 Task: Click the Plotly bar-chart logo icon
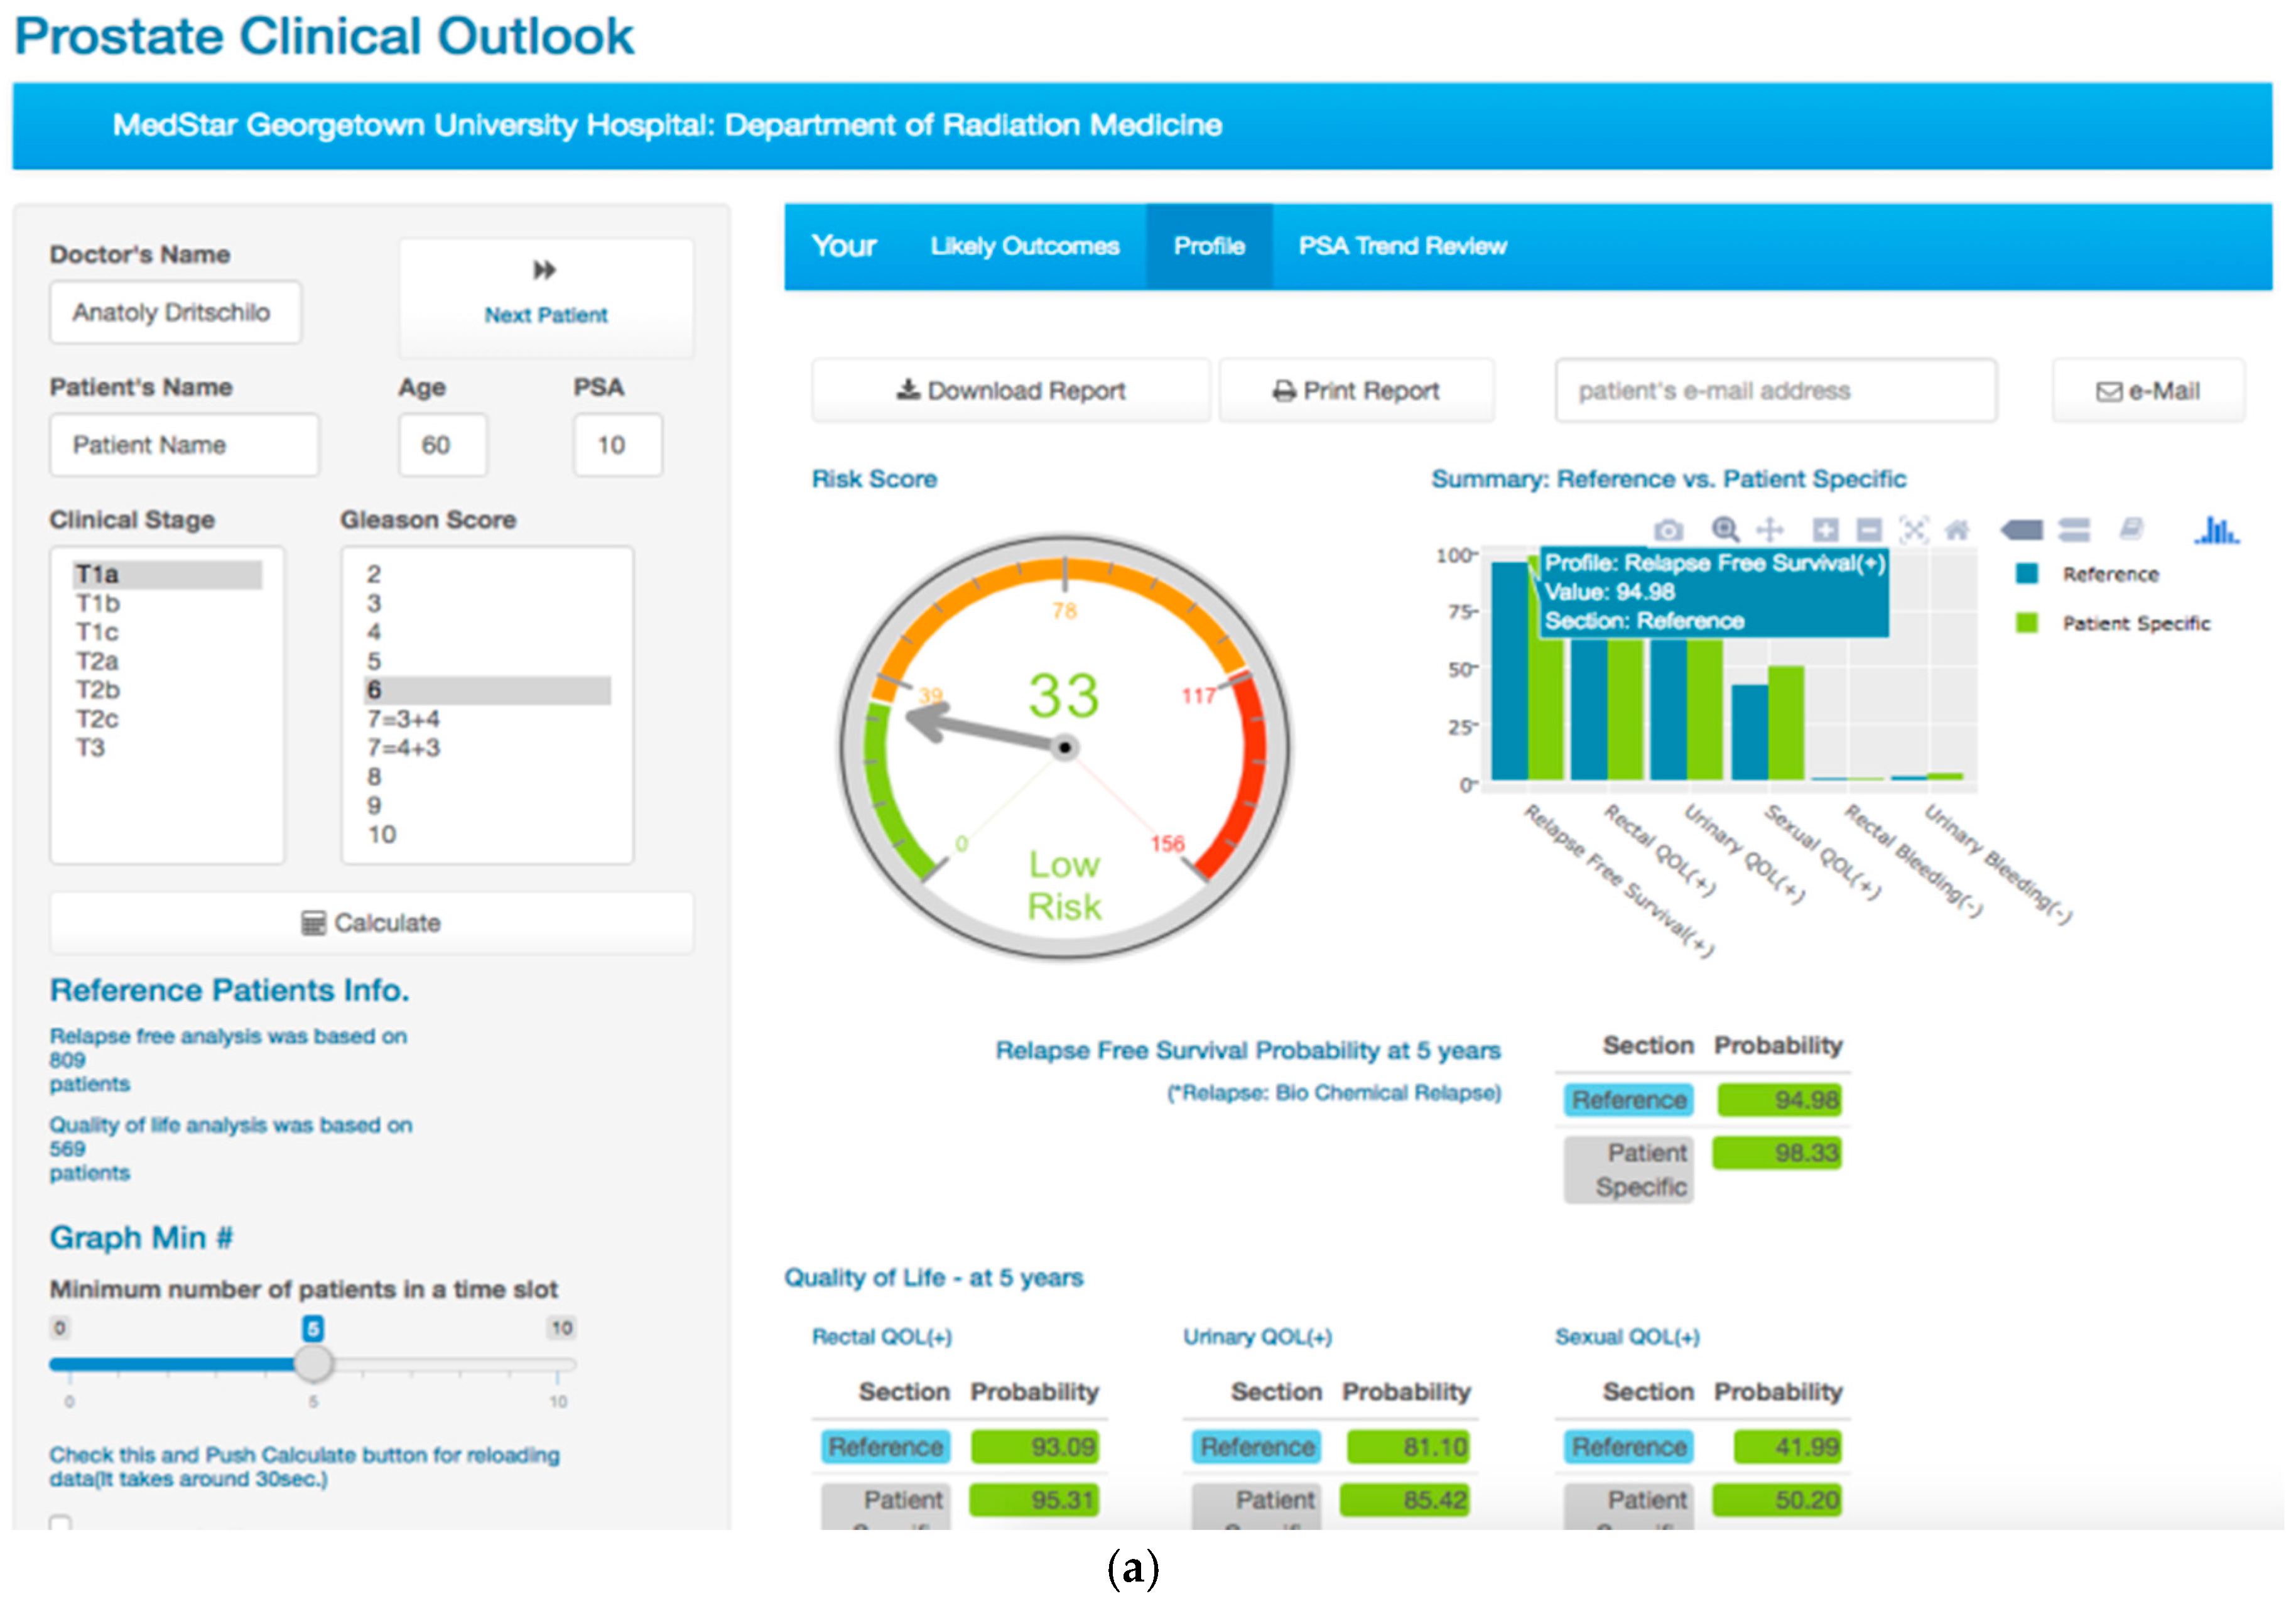[2217, 530]
